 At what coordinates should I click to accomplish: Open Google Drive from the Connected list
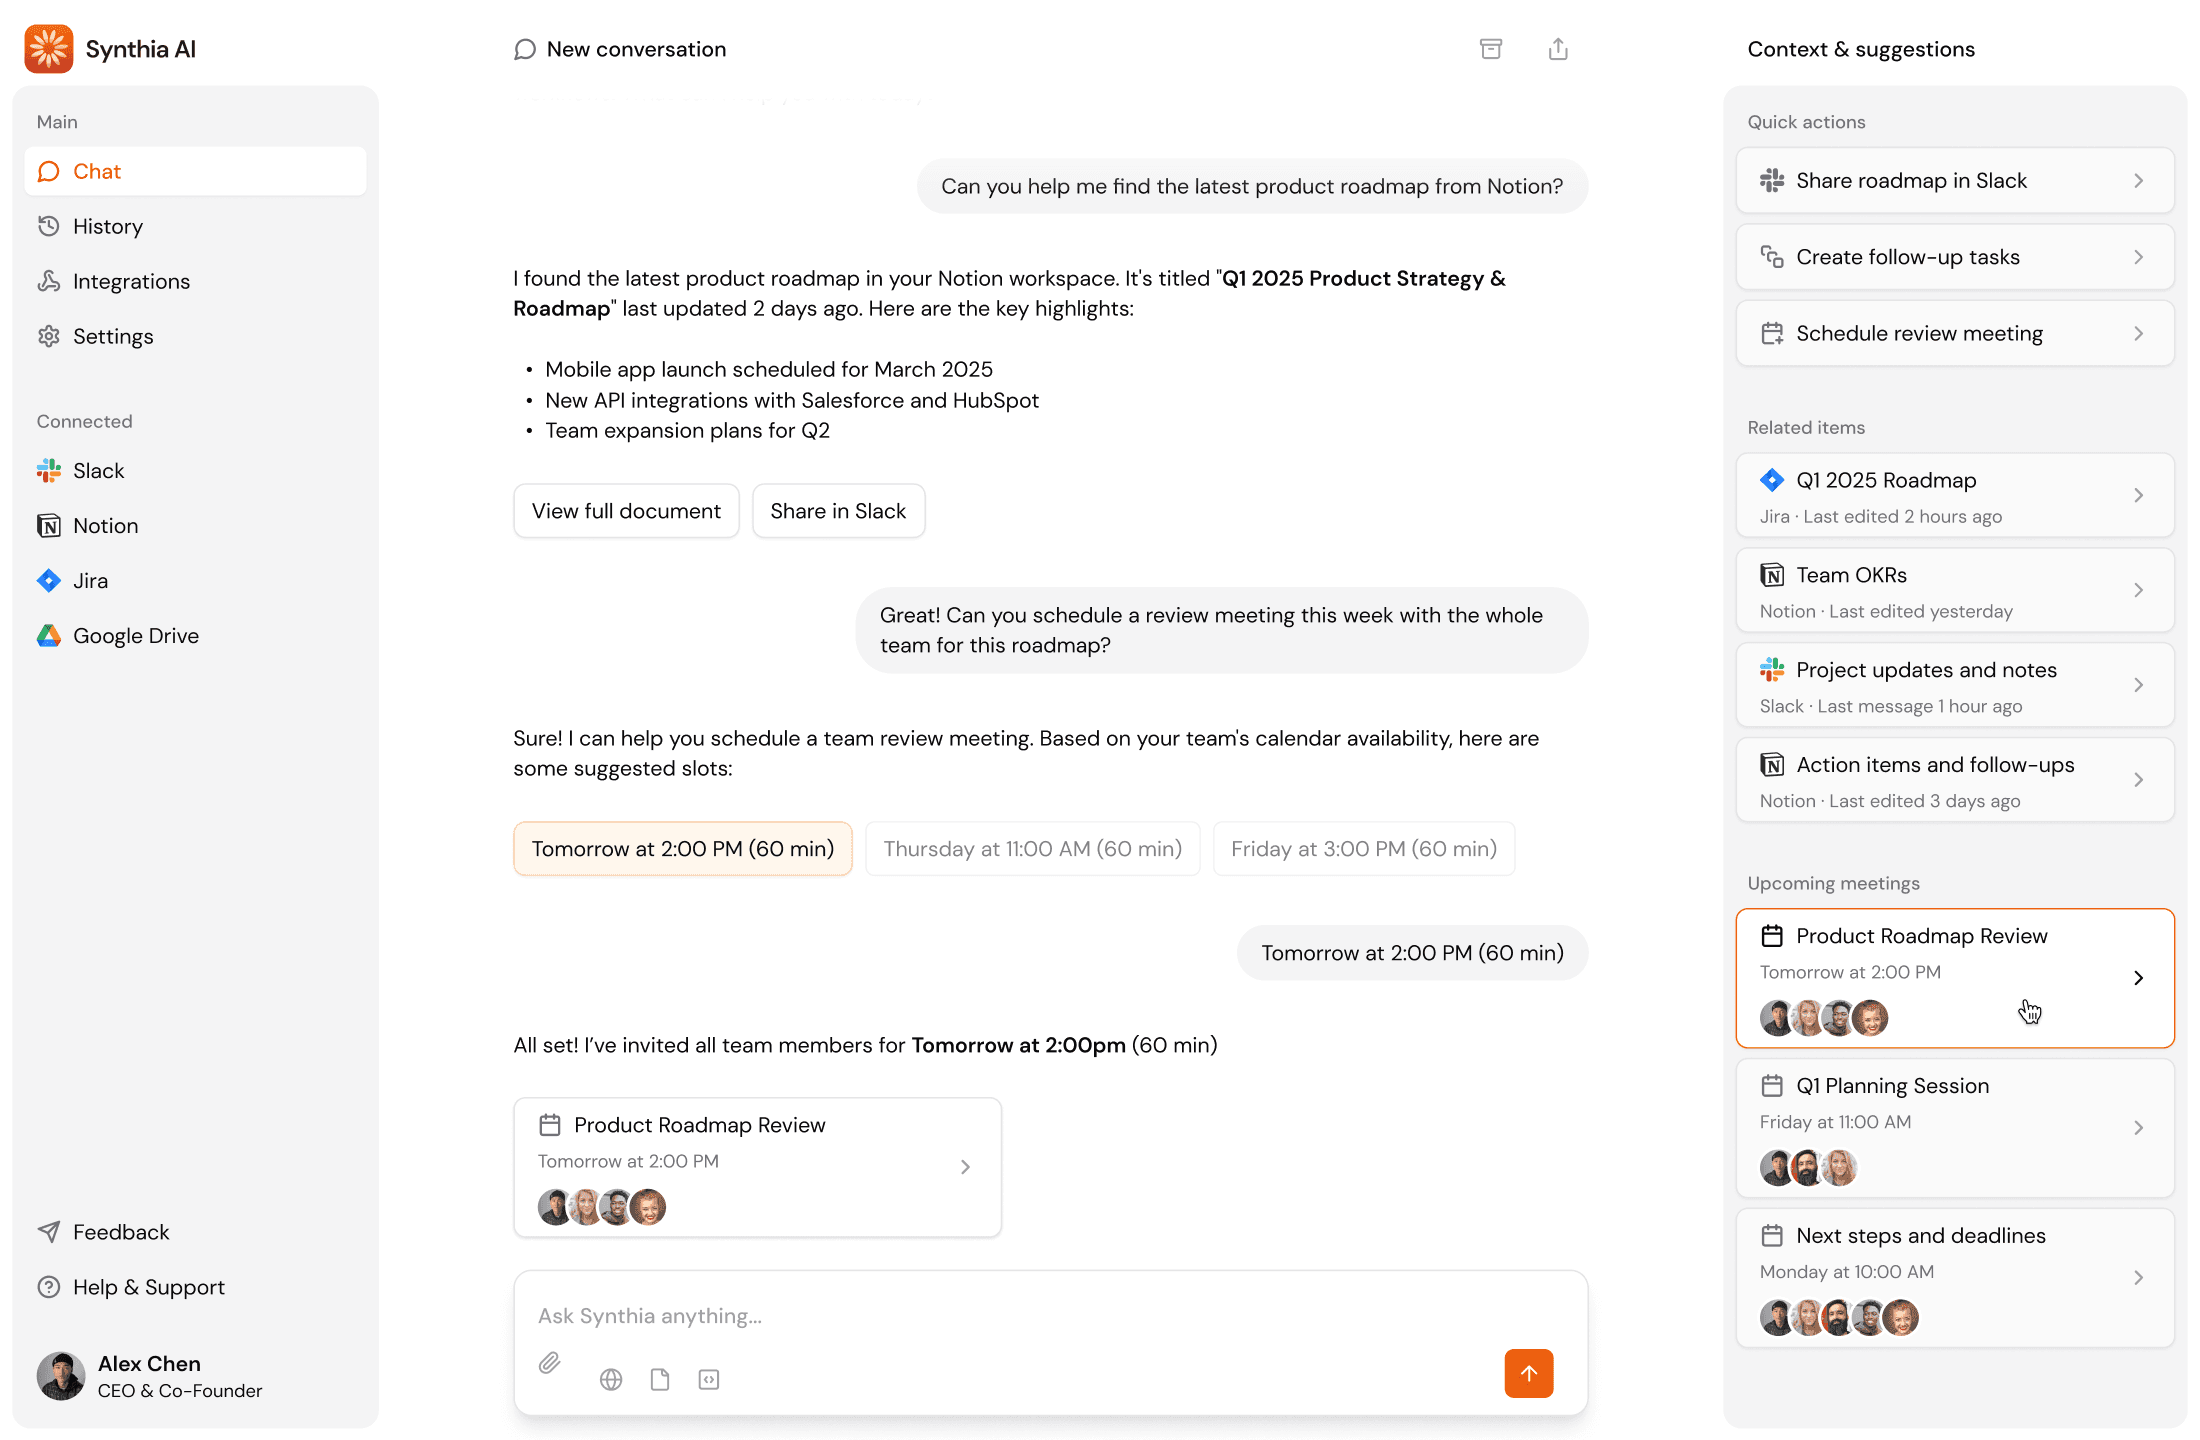point(134,635)
